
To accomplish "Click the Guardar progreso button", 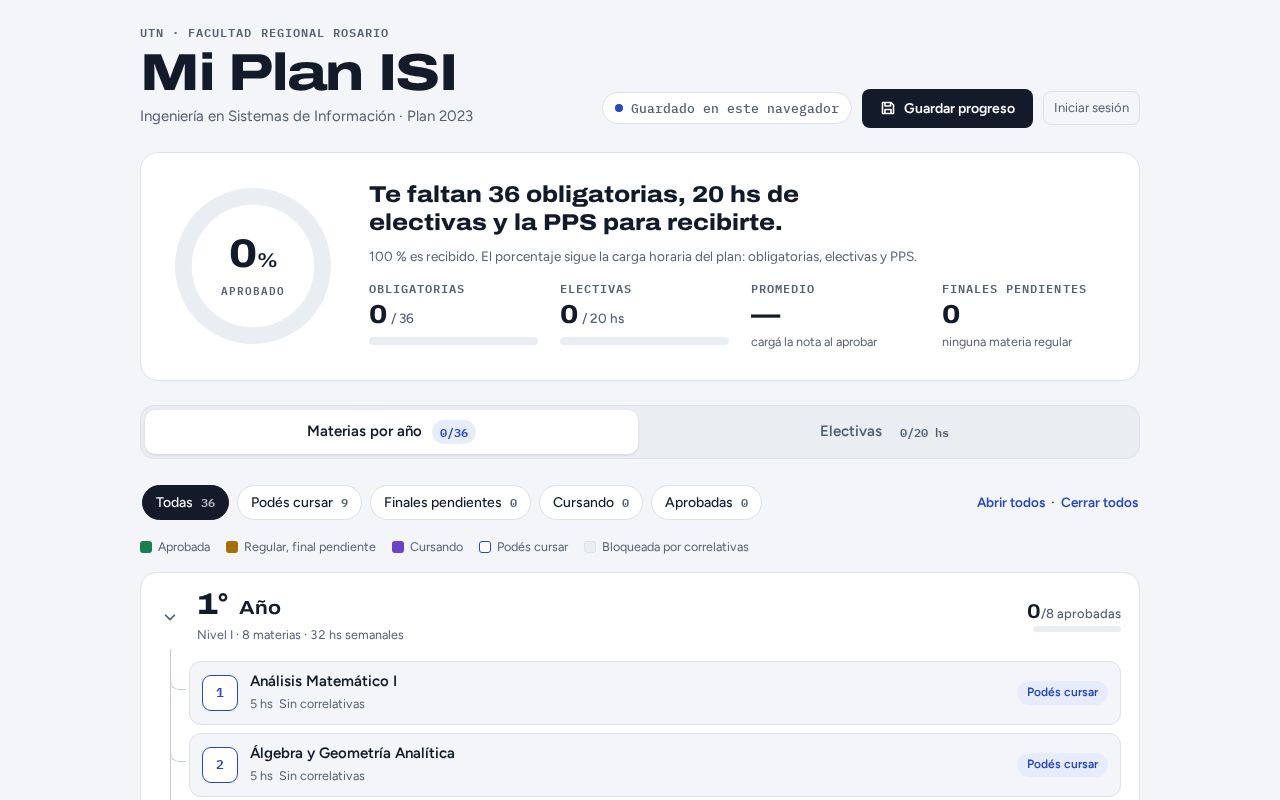I will (x=947, y=108).
